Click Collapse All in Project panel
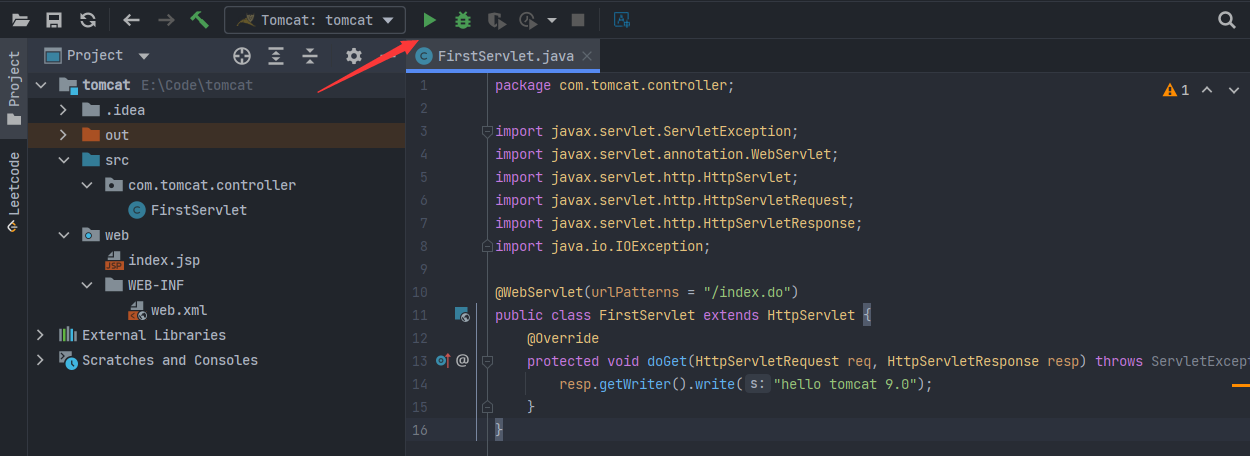The width and height of the screenshot is (1250, 456). (310, 56)
